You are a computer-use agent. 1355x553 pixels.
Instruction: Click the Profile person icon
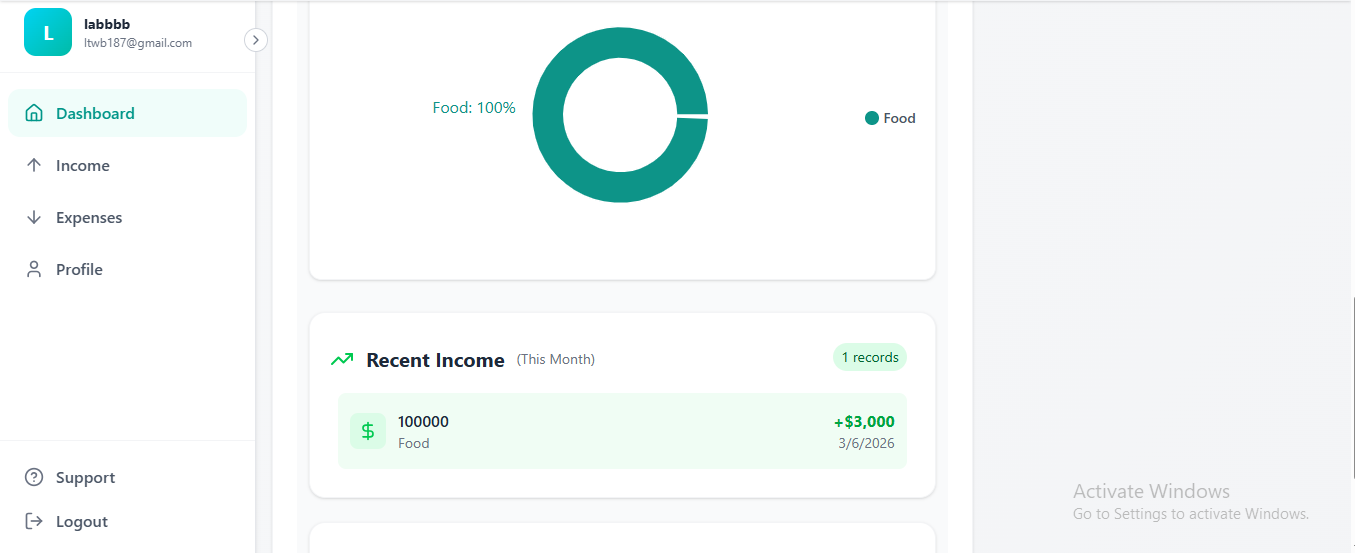point(34,269)
